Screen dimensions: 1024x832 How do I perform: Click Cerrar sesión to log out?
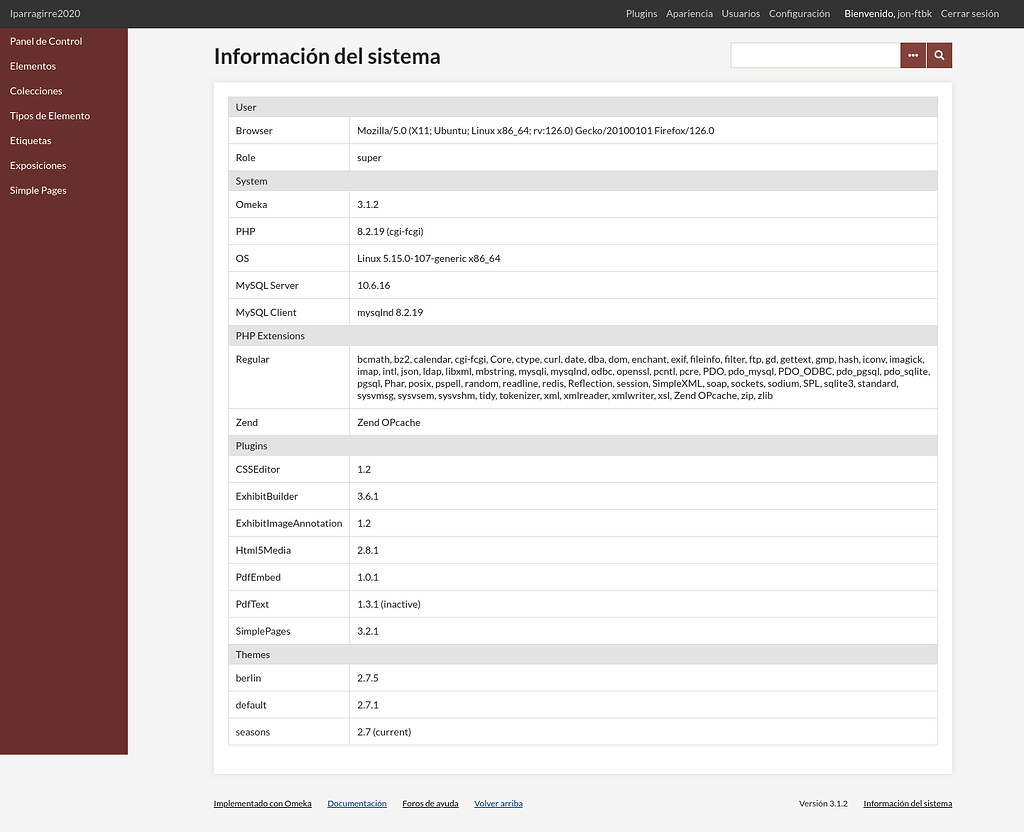970,14
